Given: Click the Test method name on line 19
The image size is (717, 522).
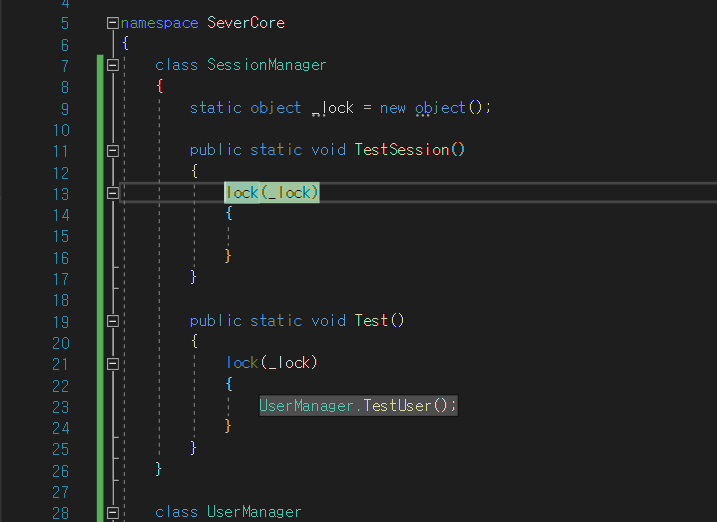Looking at the screenshot, I should click(x=371, y=320).
